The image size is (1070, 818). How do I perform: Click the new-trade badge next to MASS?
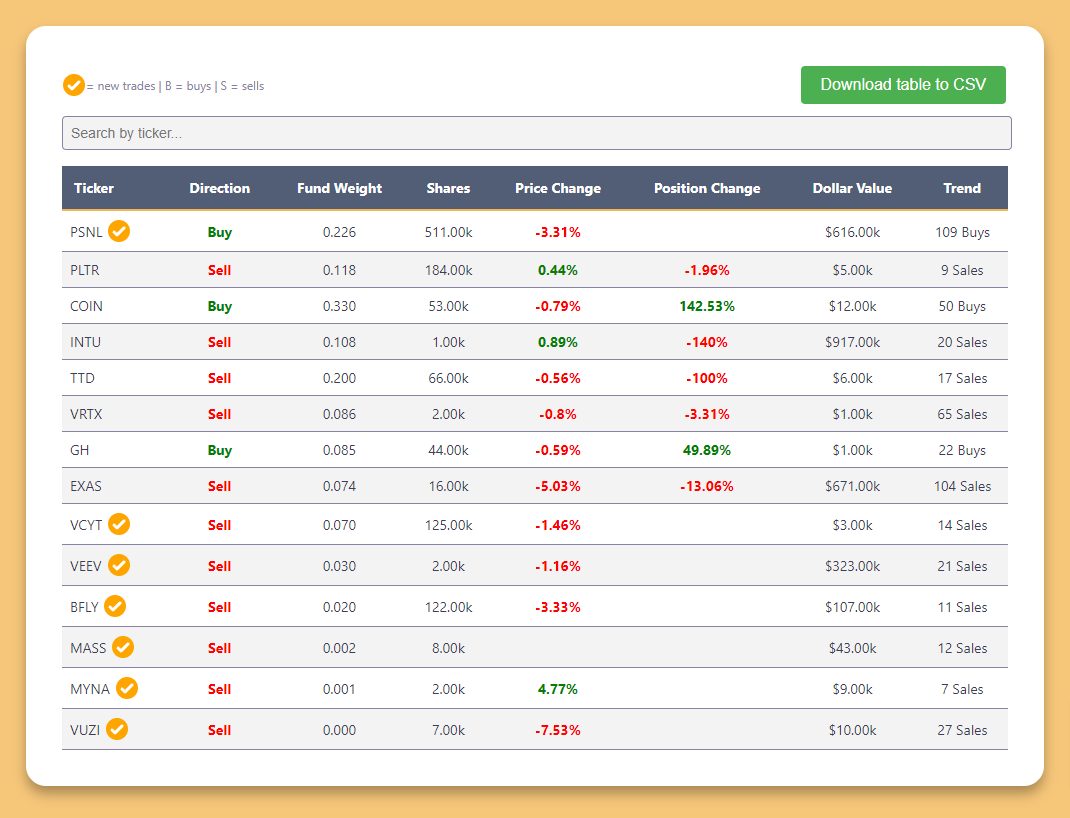click(123, 647)
